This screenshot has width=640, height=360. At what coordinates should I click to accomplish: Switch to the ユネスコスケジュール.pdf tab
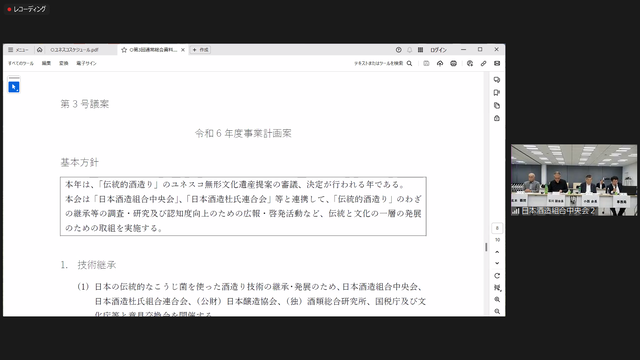pos(74,50)
